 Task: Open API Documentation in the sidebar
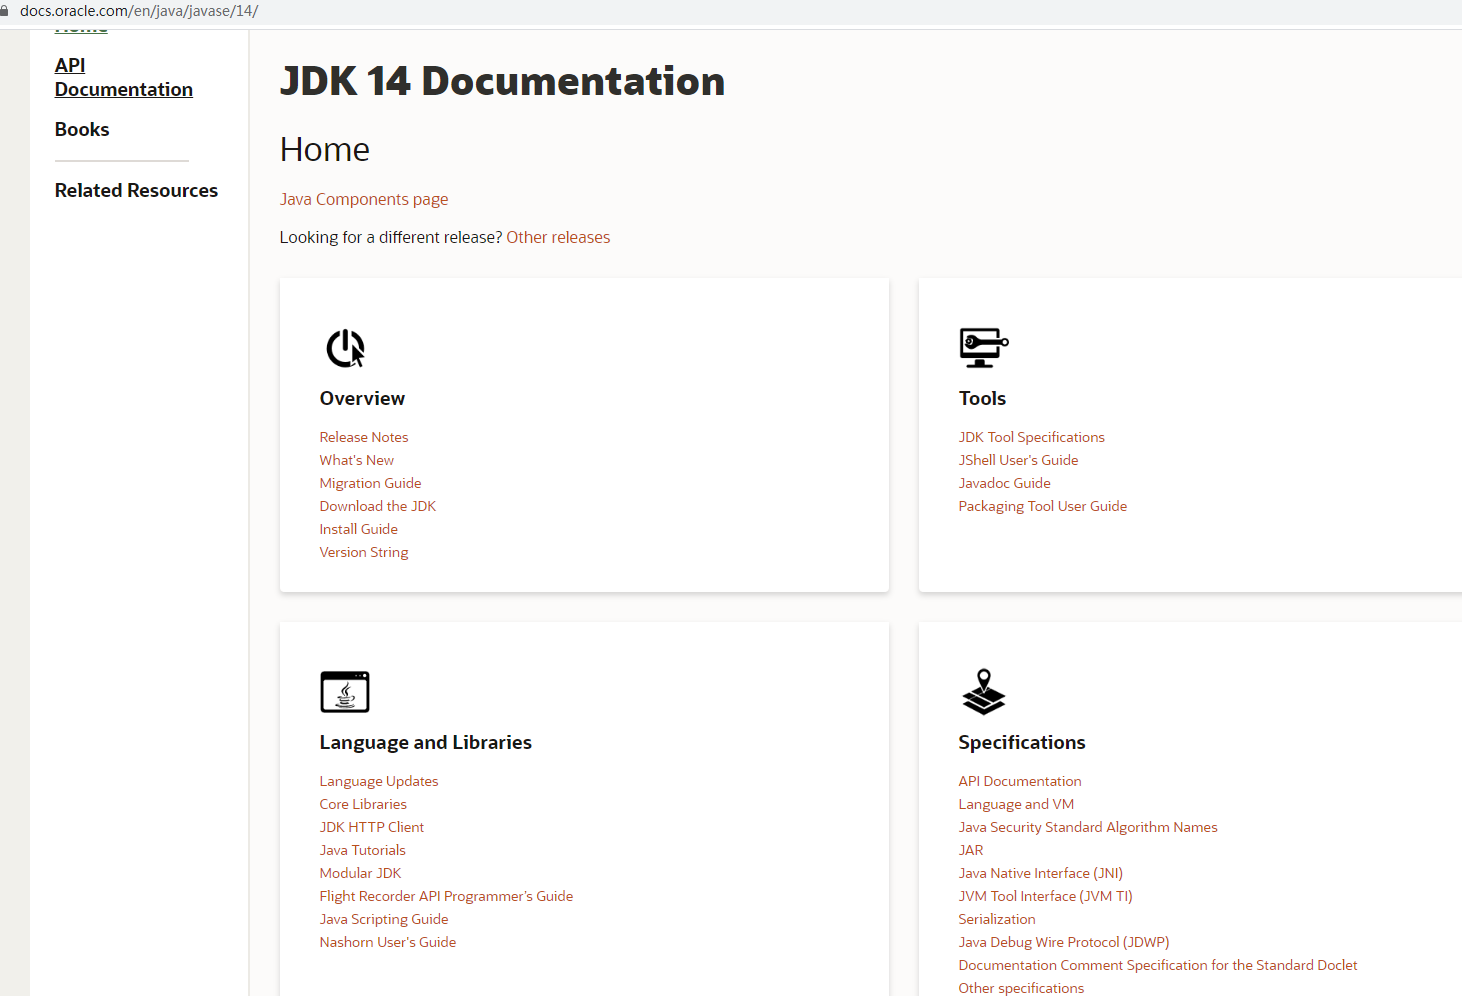coord(124,77)
